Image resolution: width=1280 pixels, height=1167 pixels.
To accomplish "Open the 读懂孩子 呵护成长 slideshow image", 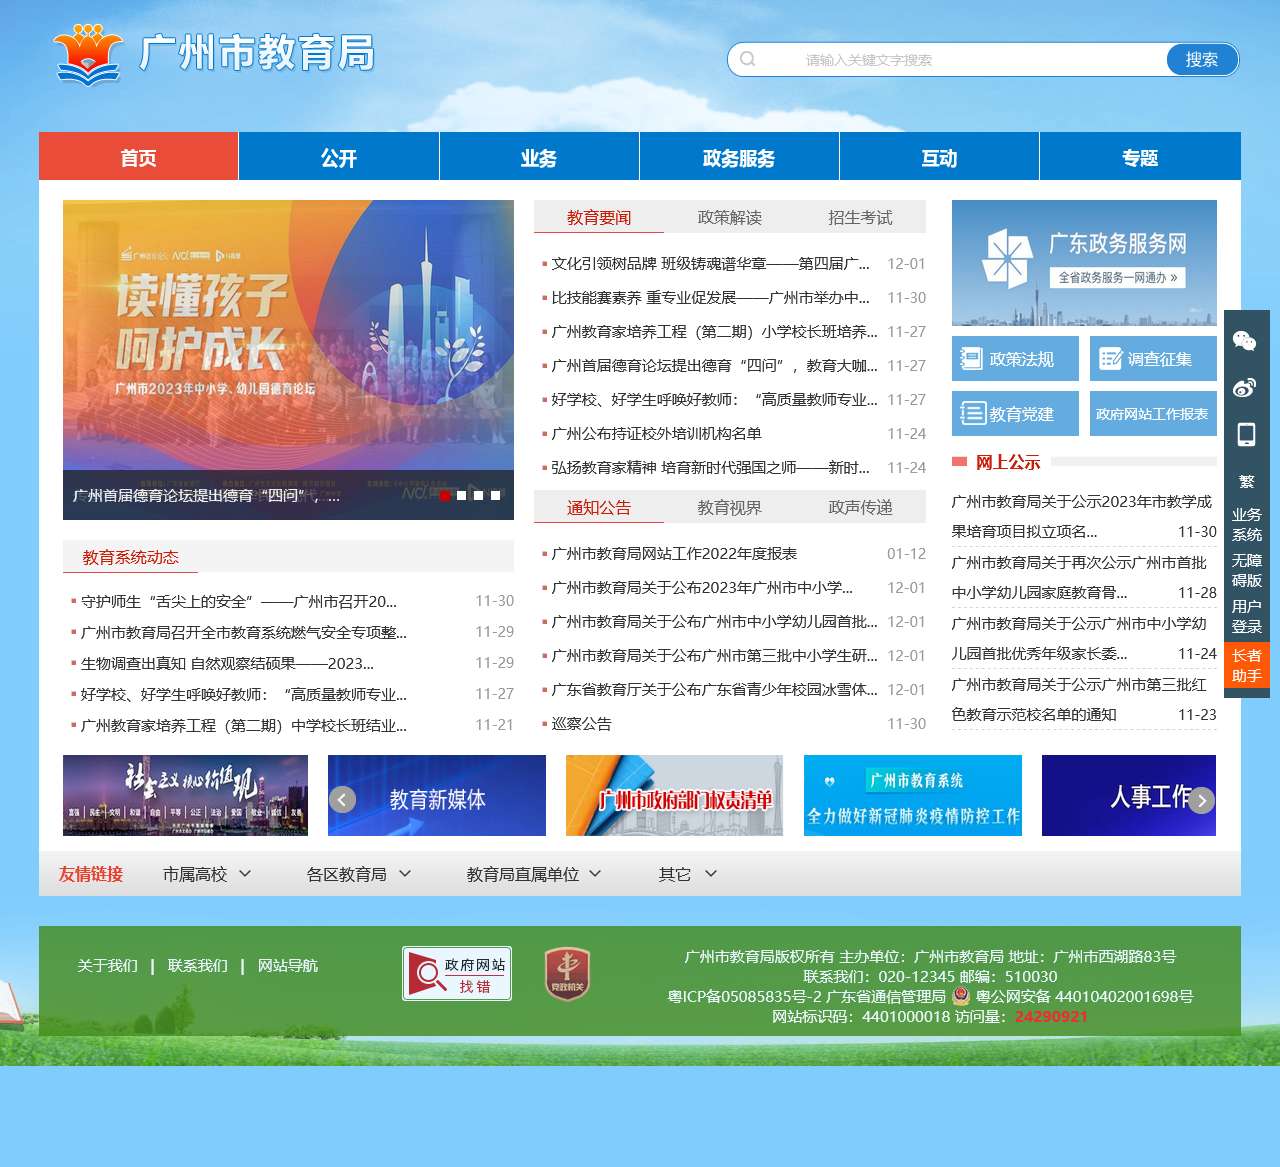I will [288, 360].
